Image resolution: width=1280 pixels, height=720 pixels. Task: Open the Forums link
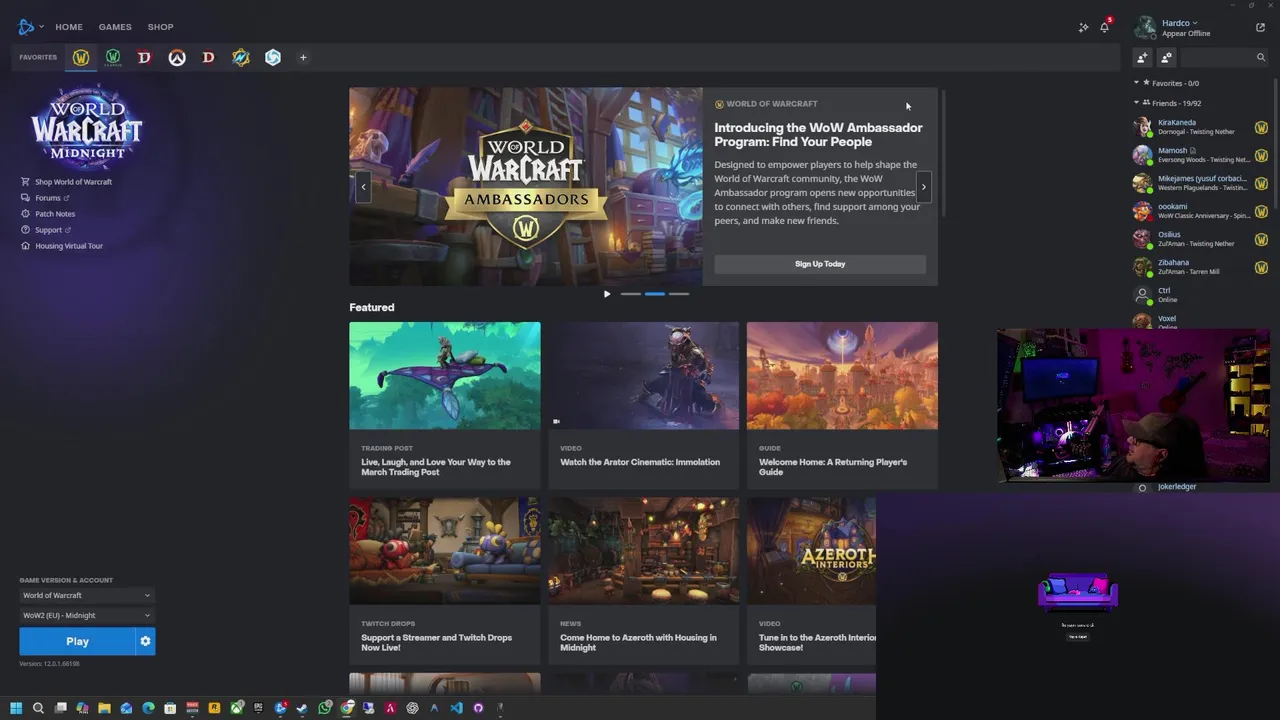point(45,198)
